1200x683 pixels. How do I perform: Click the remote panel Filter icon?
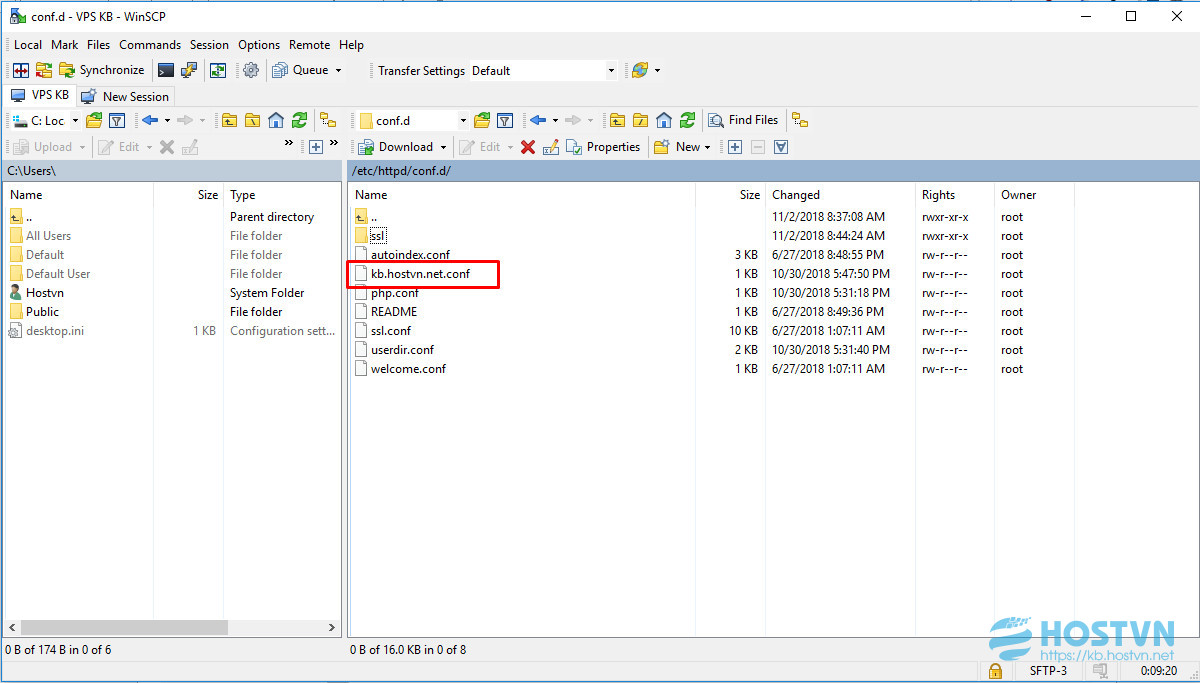coord(505,120)
